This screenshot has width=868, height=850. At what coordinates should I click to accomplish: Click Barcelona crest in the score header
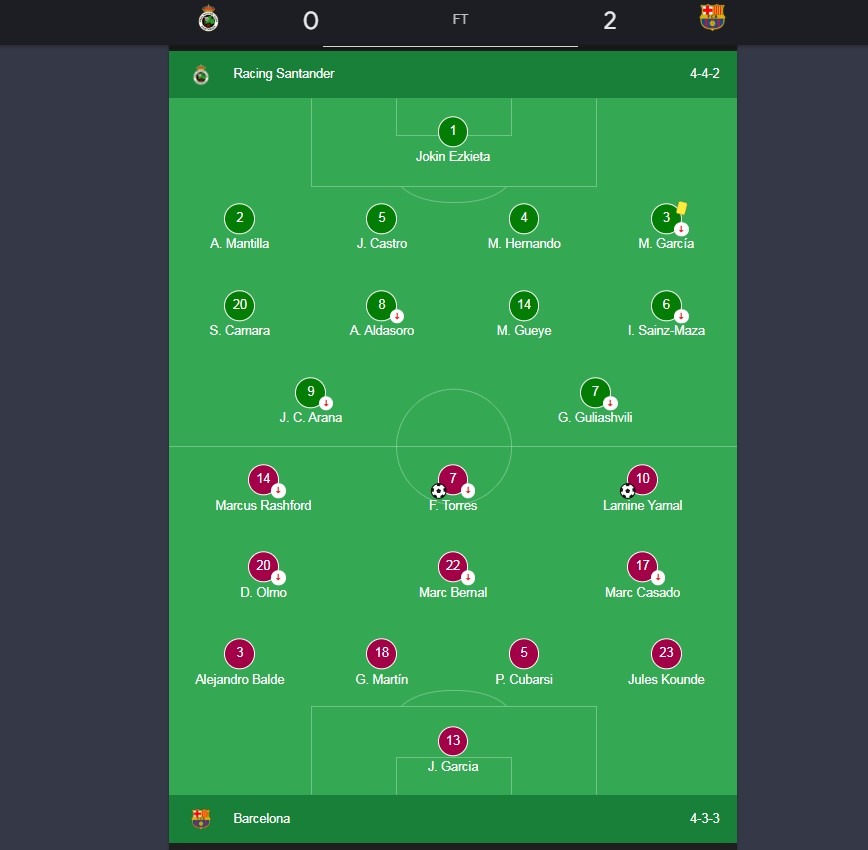point(712,18)
